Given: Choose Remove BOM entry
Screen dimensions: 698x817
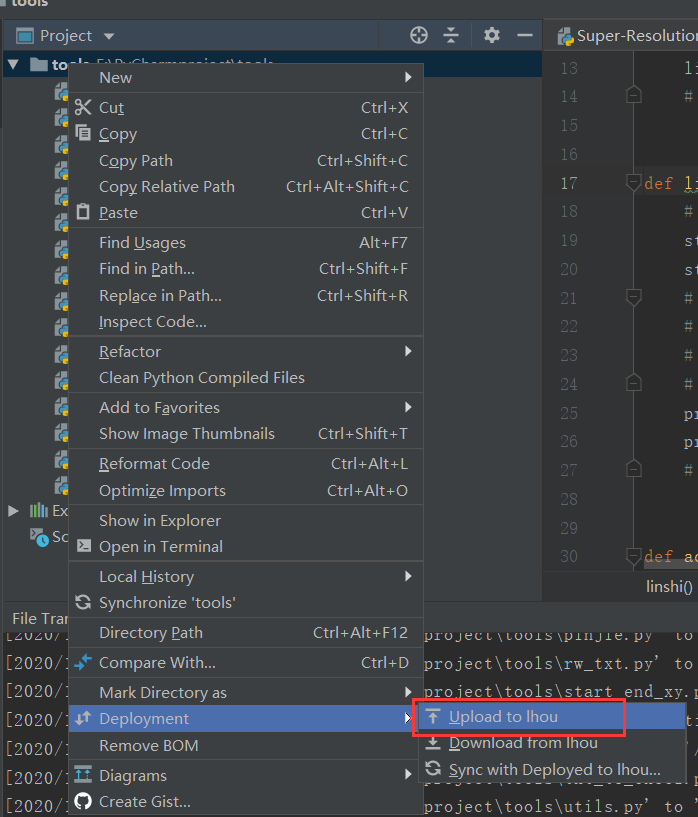Looking at the screenshot, I should [x=246, y=746].
